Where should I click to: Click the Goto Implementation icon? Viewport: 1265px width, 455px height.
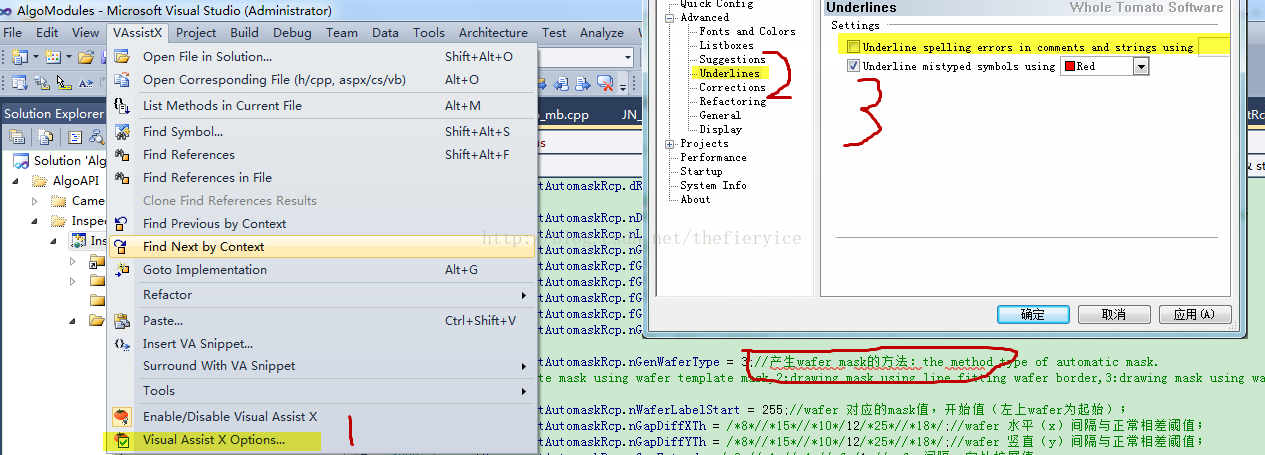(x=122, y=269)
